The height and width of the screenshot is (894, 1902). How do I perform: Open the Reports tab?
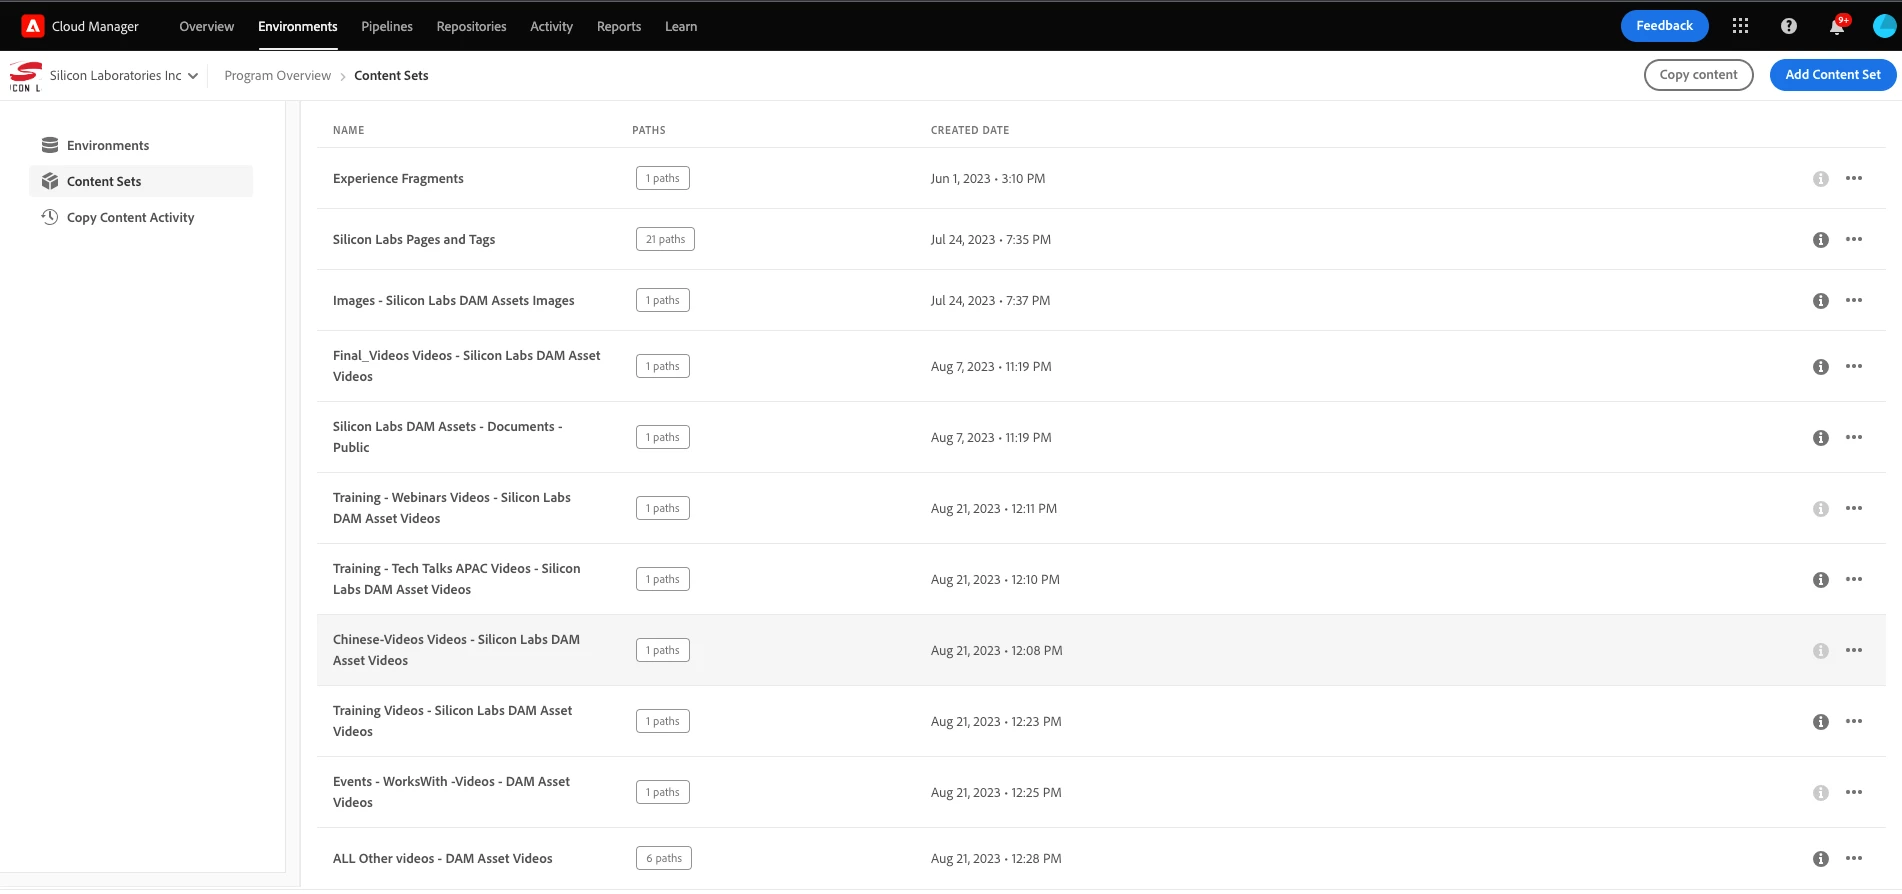(x=619, y=27)
